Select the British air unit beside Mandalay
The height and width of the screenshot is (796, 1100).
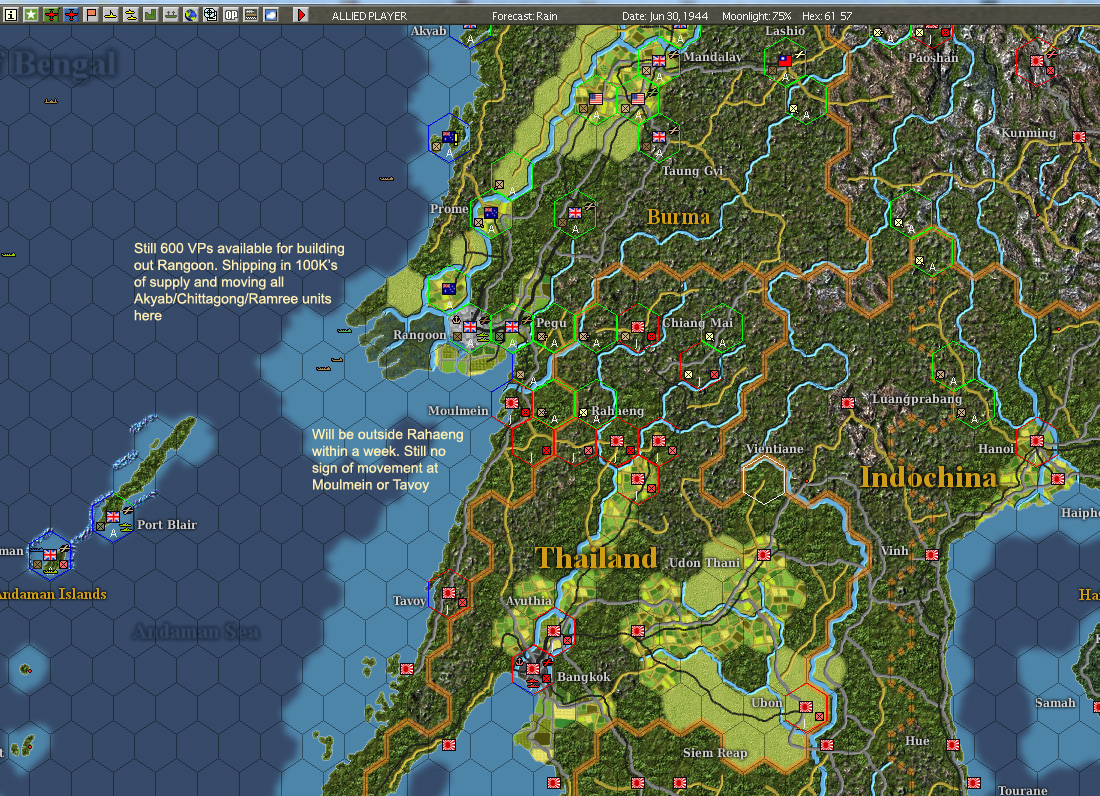coord(659,62)
